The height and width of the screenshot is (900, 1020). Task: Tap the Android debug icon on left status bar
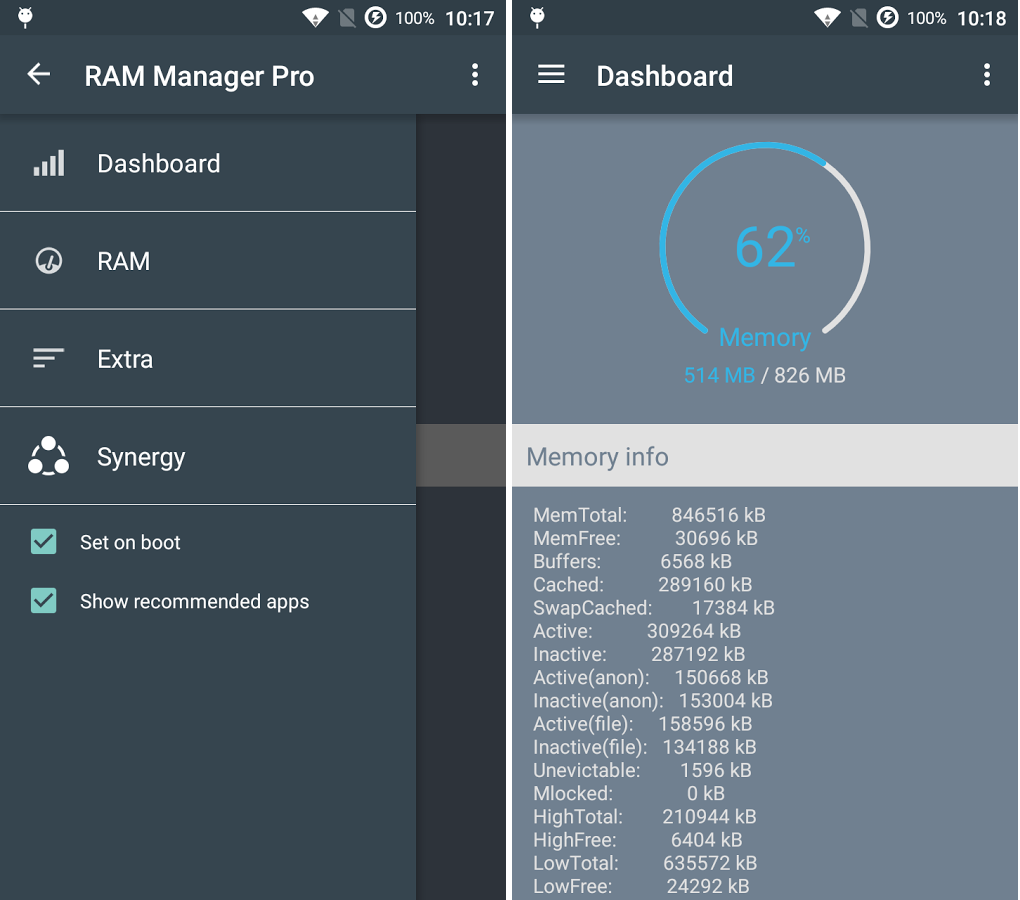pyautogui.click(x=25, y=18)
